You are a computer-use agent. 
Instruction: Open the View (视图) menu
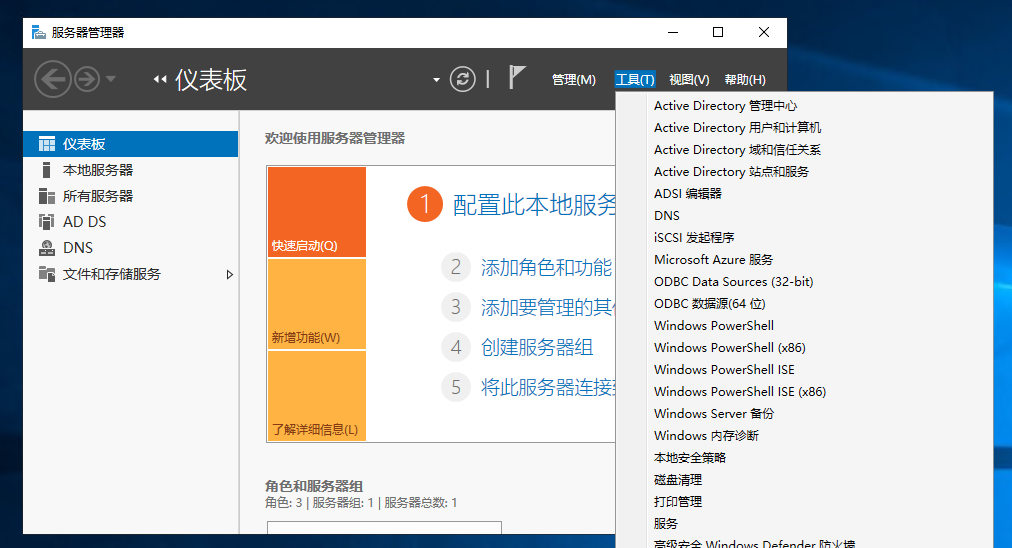pos(688,80)
